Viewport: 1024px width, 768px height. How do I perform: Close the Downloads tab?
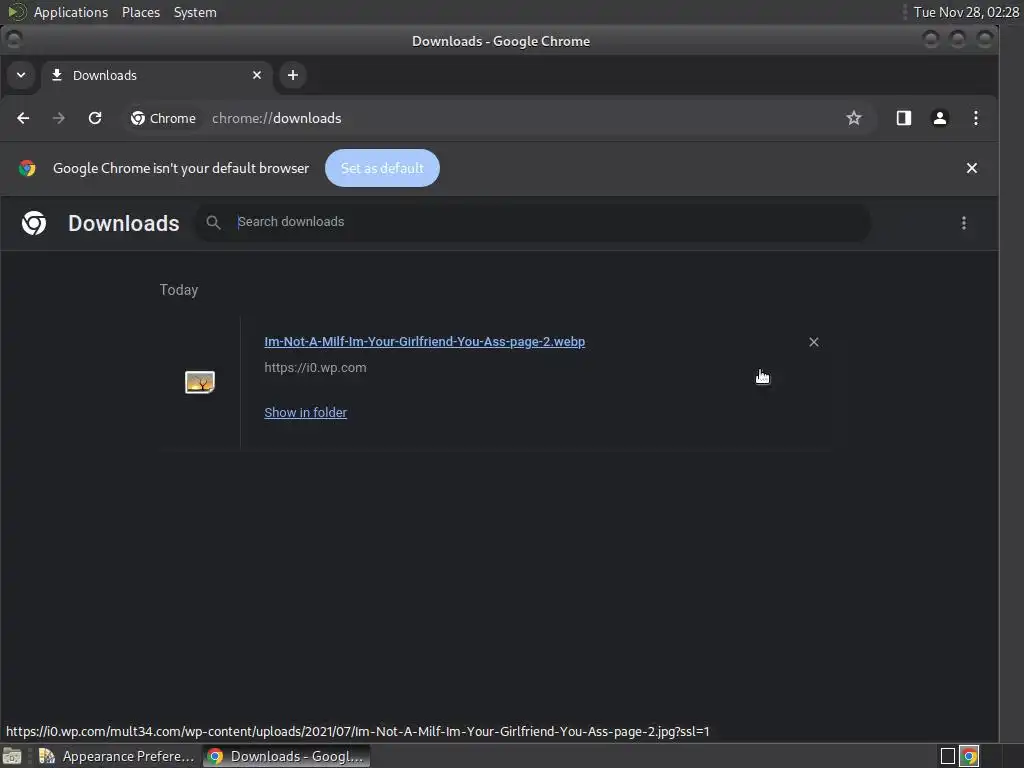tap(257, 75)
